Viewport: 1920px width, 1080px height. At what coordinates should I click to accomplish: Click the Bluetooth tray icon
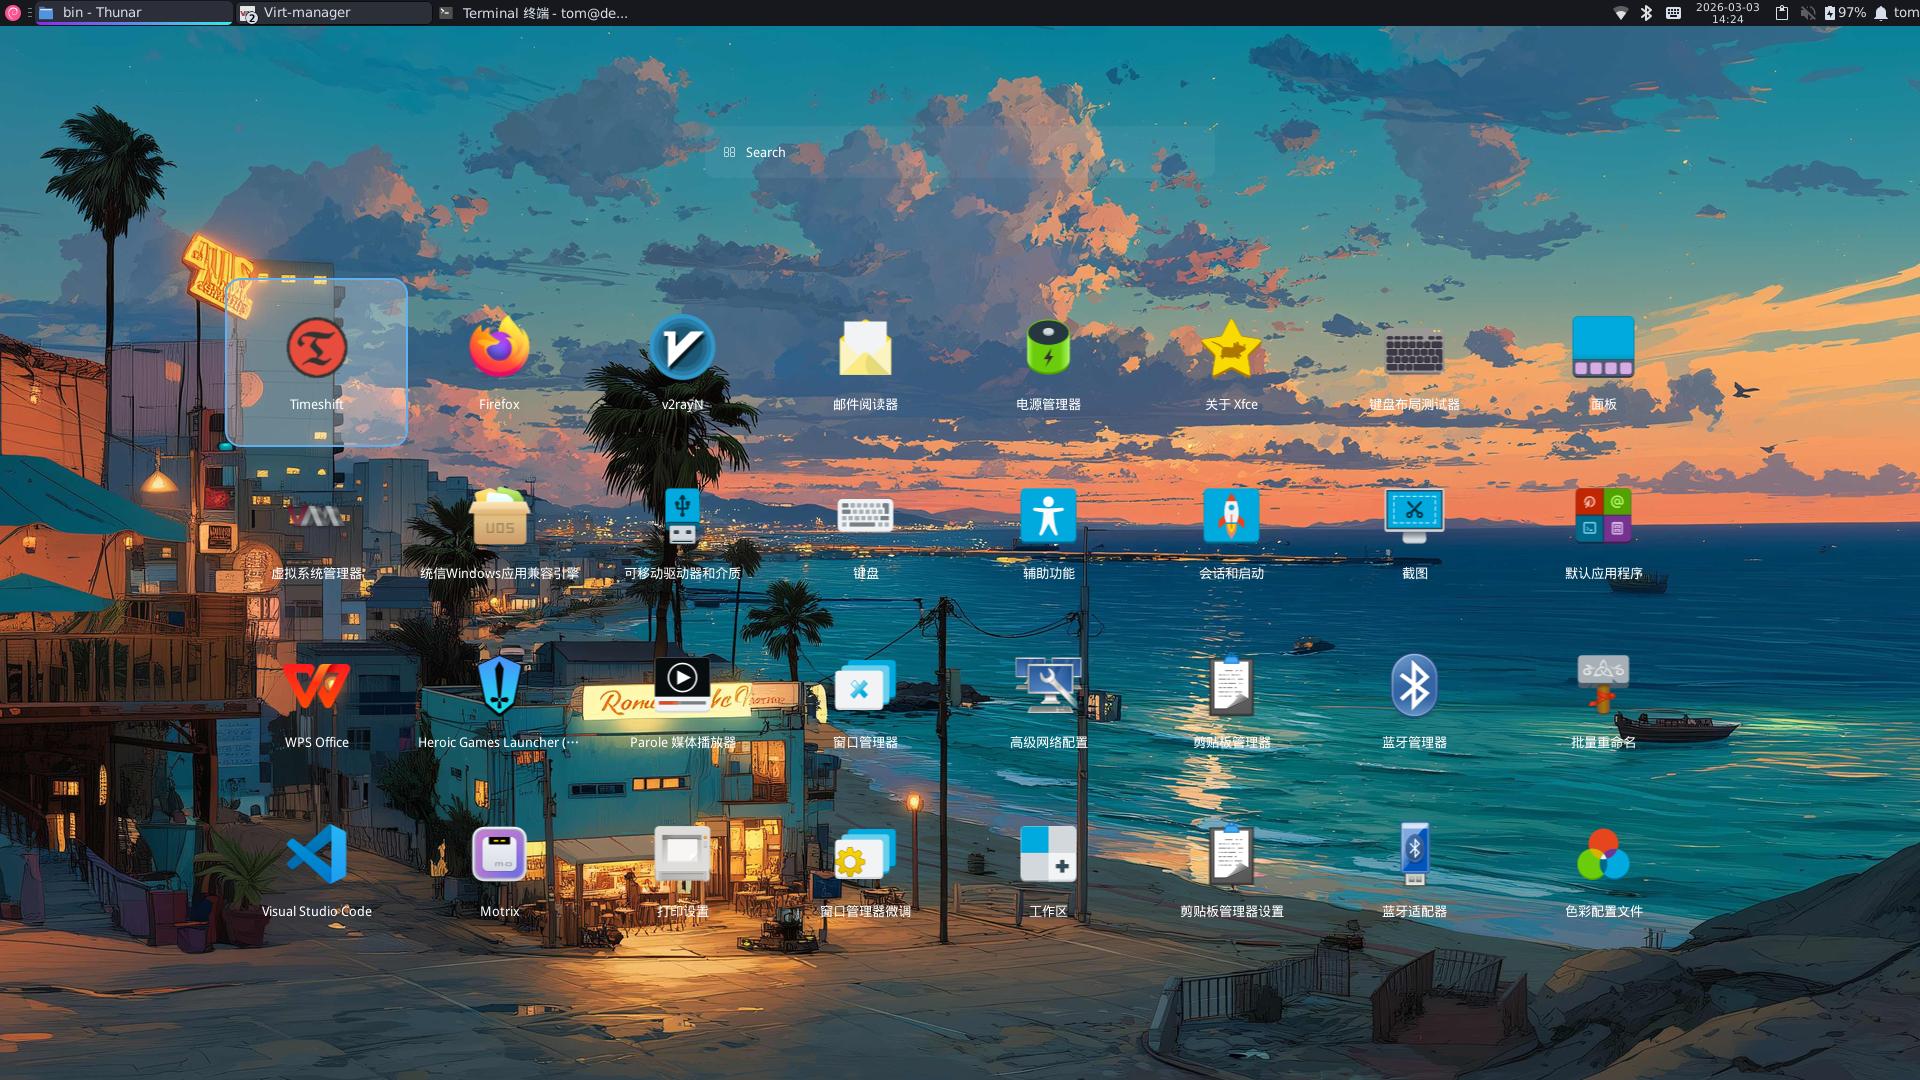pyautogui.click(x=1646, y=12)
